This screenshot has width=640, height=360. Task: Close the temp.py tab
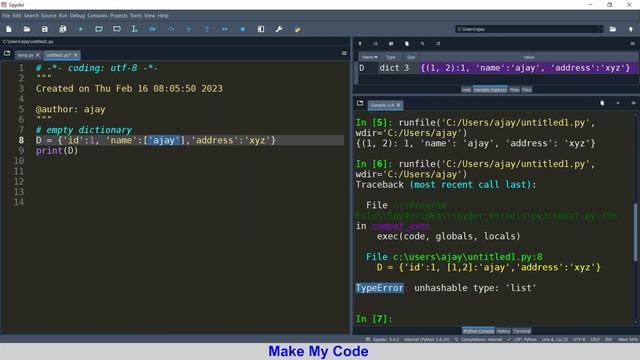(38, 55)
